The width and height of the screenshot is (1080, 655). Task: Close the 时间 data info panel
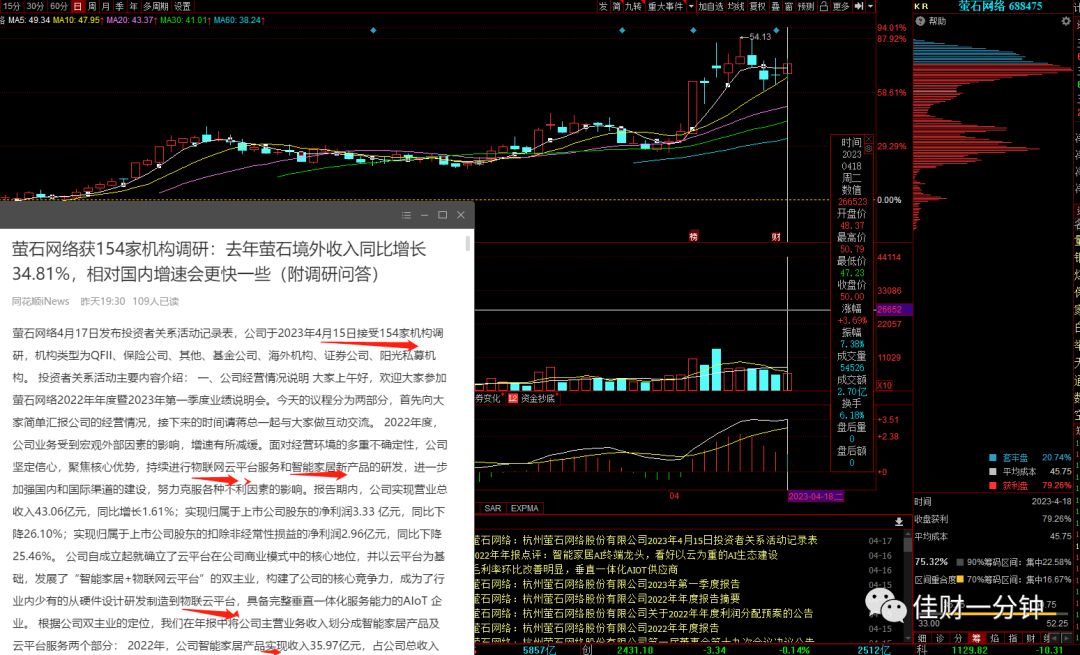tap(869, 138)
